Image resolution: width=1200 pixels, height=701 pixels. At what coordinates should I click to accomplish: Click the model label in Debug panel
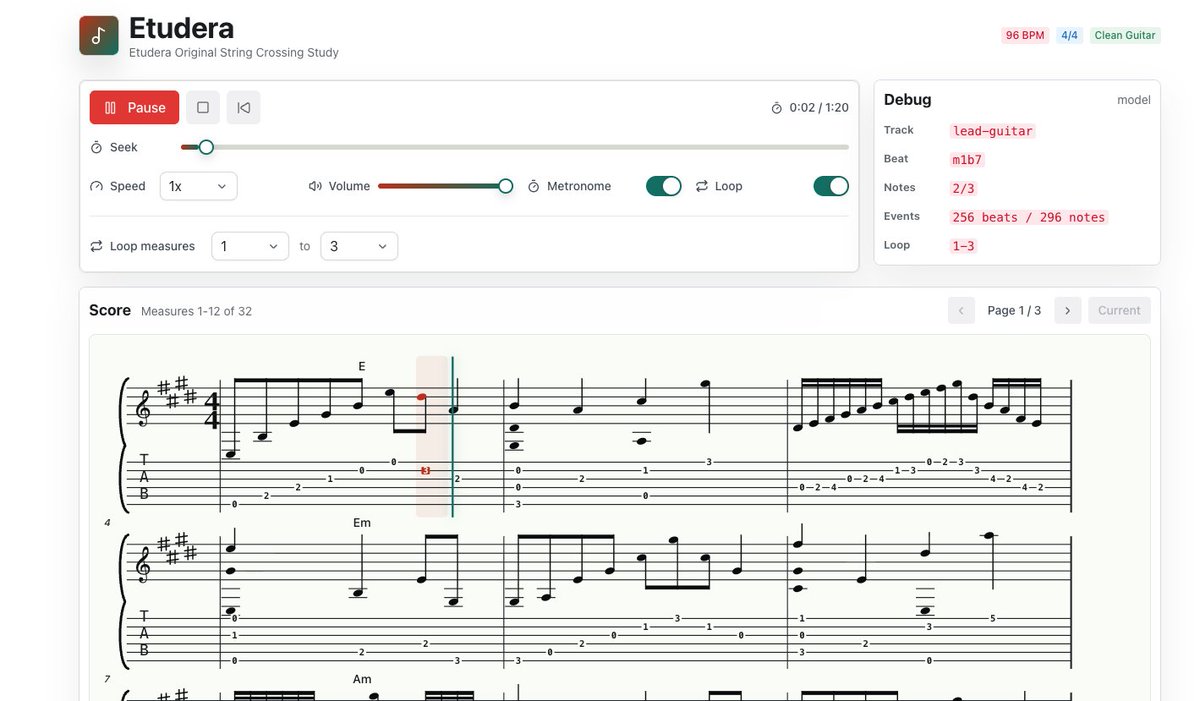pyautogui.click(x=1134, y=100)
